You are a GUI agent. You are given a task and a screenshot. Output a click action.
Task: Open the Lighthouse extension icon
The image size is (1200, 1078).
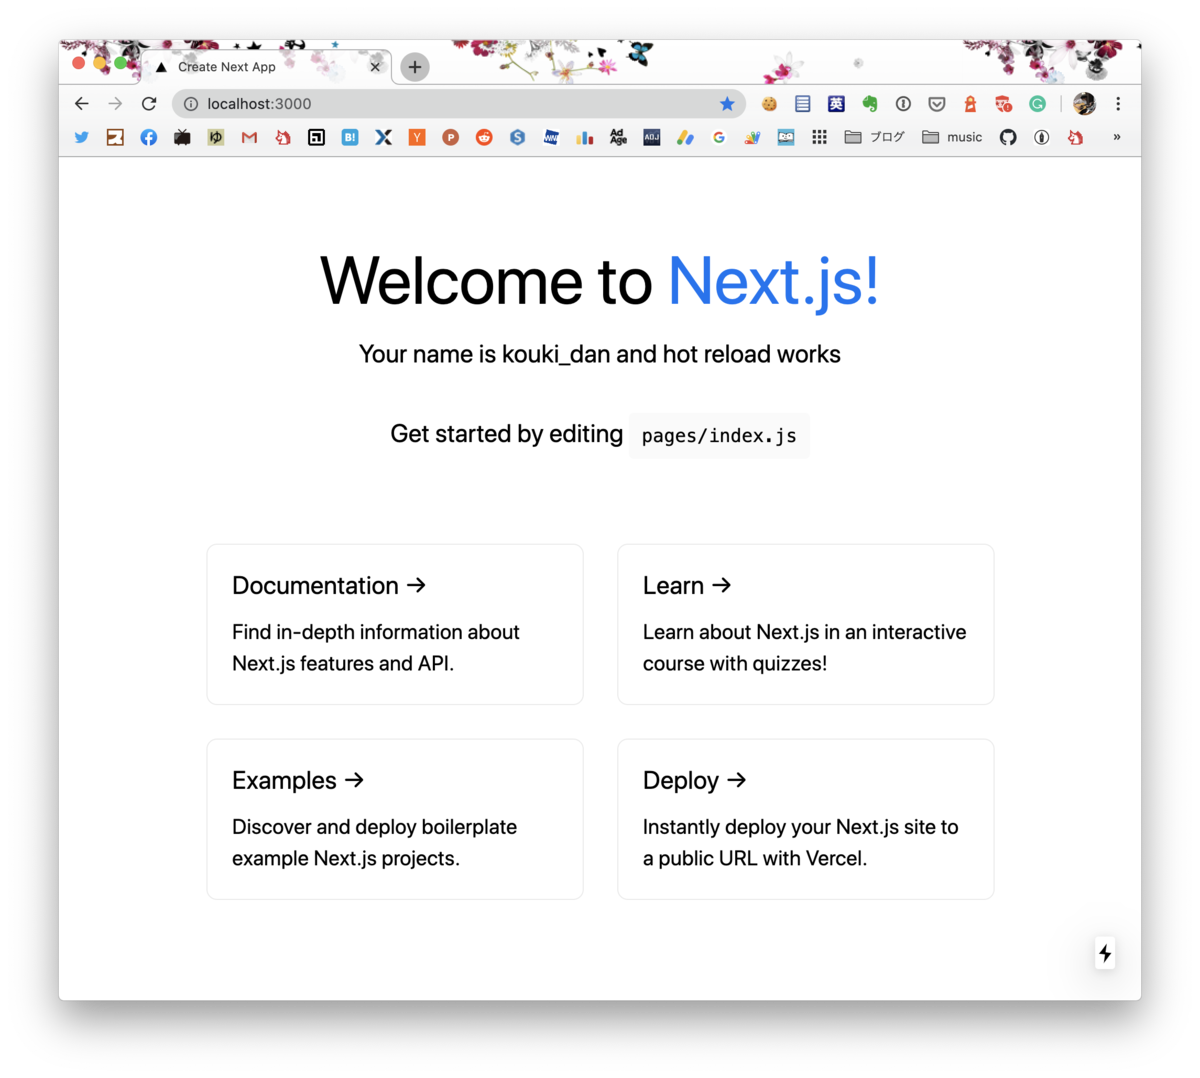pos(970,104)
